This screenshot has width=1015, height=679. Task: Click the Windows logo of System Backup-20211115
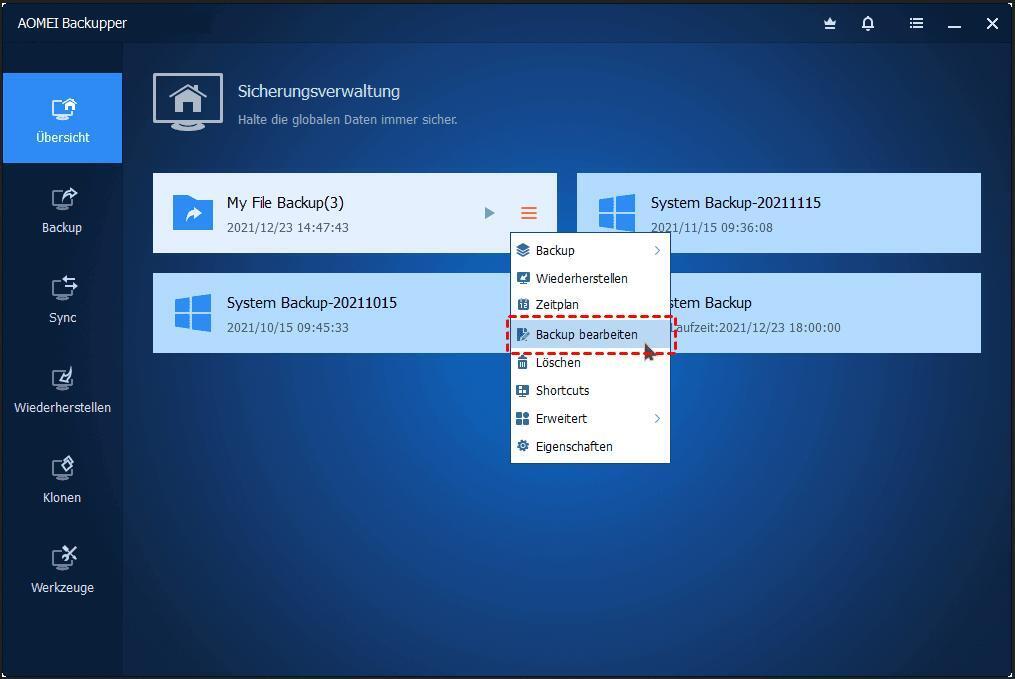tap(617, 212)
